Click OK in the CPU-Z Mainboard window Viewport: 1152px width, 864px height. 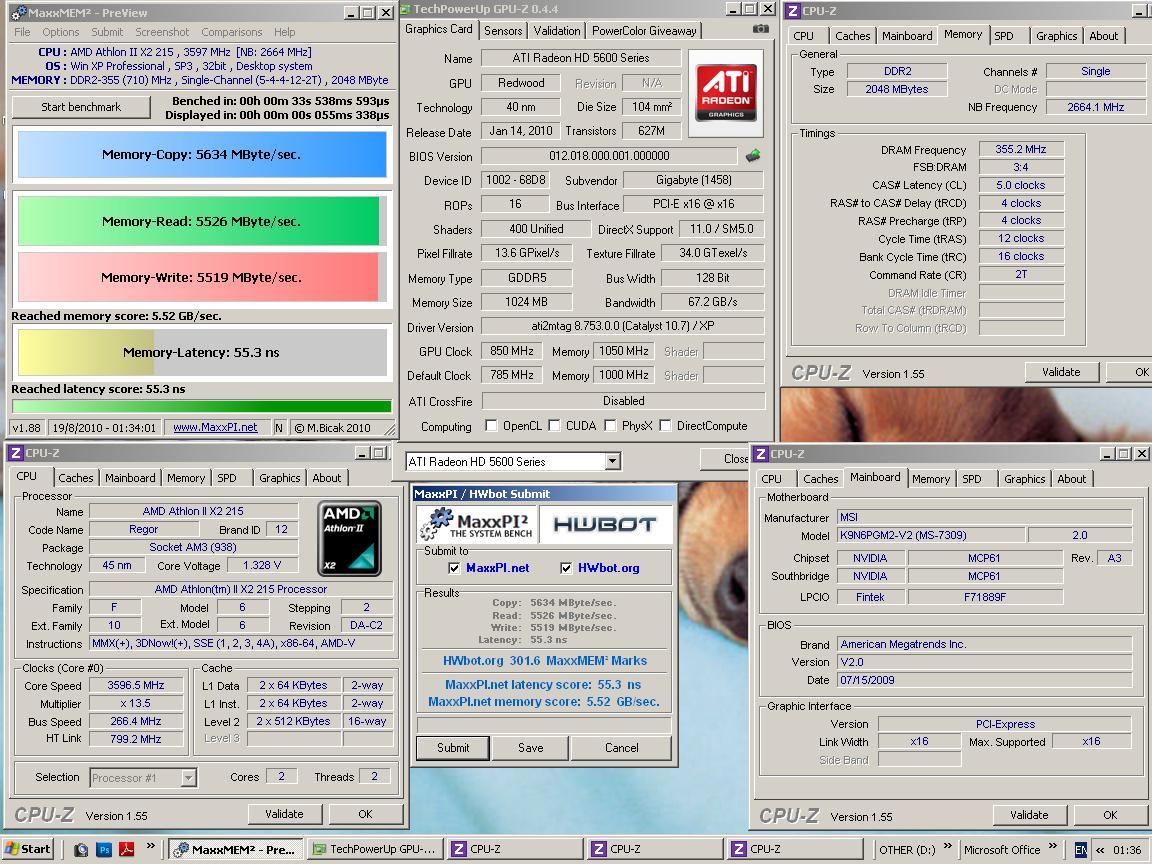[1109, 815]
